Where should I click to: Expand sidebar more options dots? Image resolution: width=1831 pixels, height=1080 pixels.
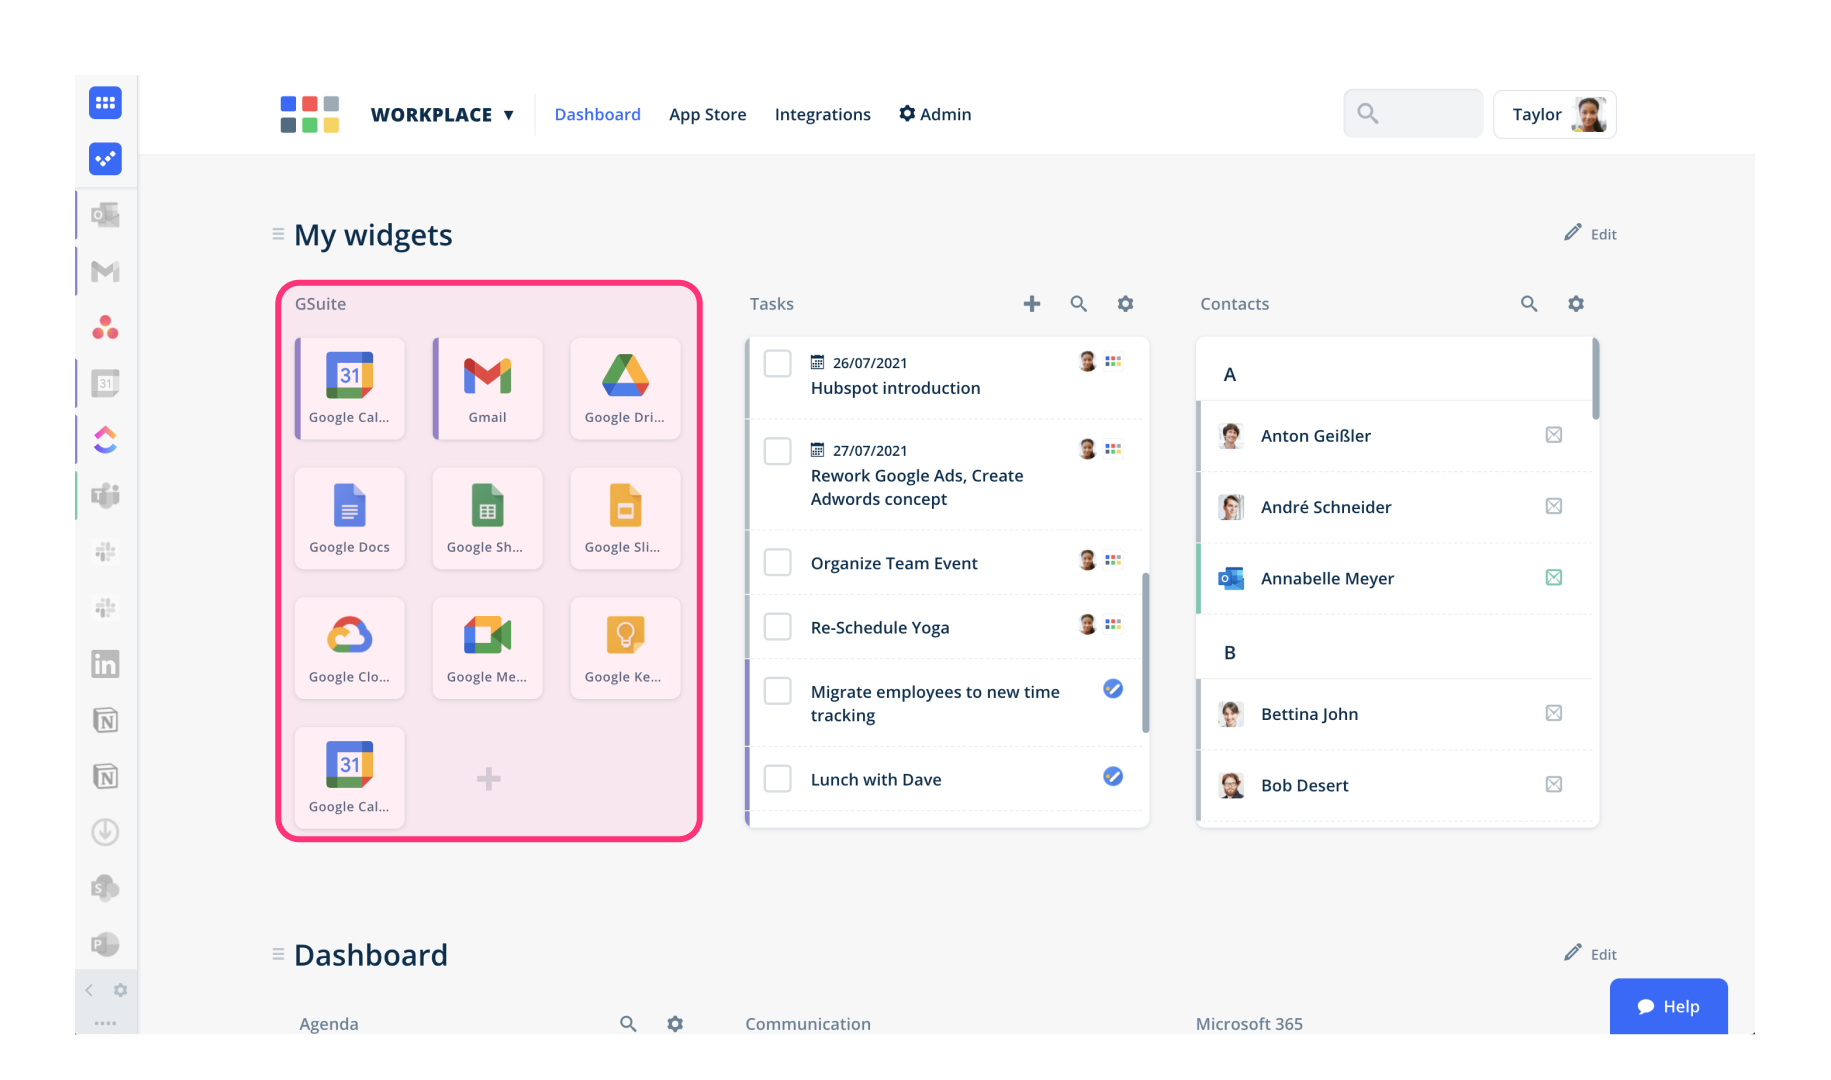pyautogui.click(x=105, y=1023)
